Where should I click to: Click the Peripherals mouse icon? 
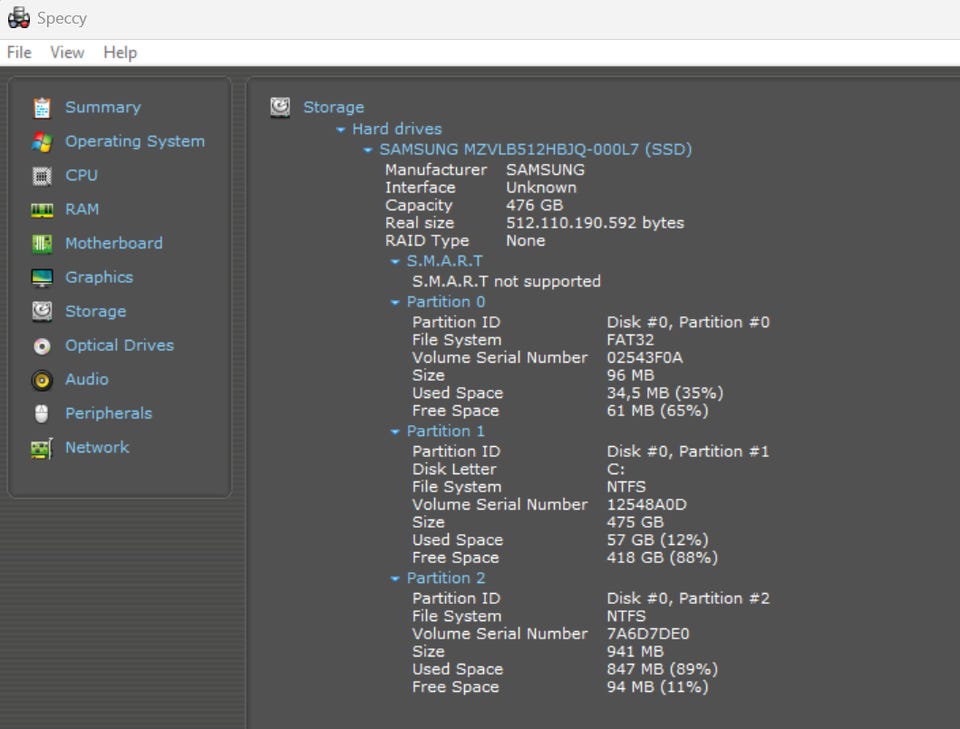(x=41, y=414)
